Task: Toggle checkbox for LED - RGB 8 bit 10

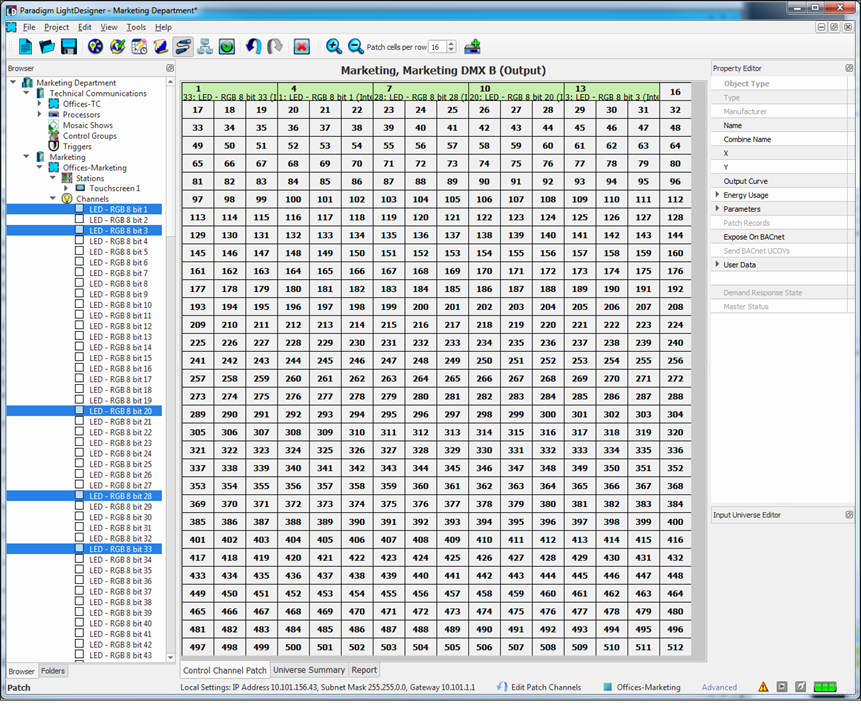Action: pos(80,305)
